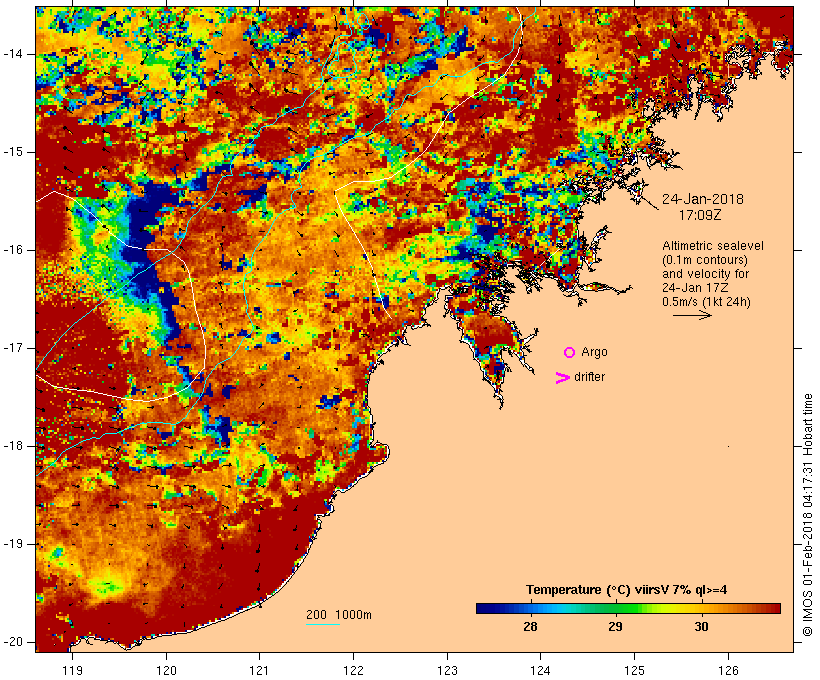Click latitude axis label -18
The image size is (820, 680).
tap(13, 446)
